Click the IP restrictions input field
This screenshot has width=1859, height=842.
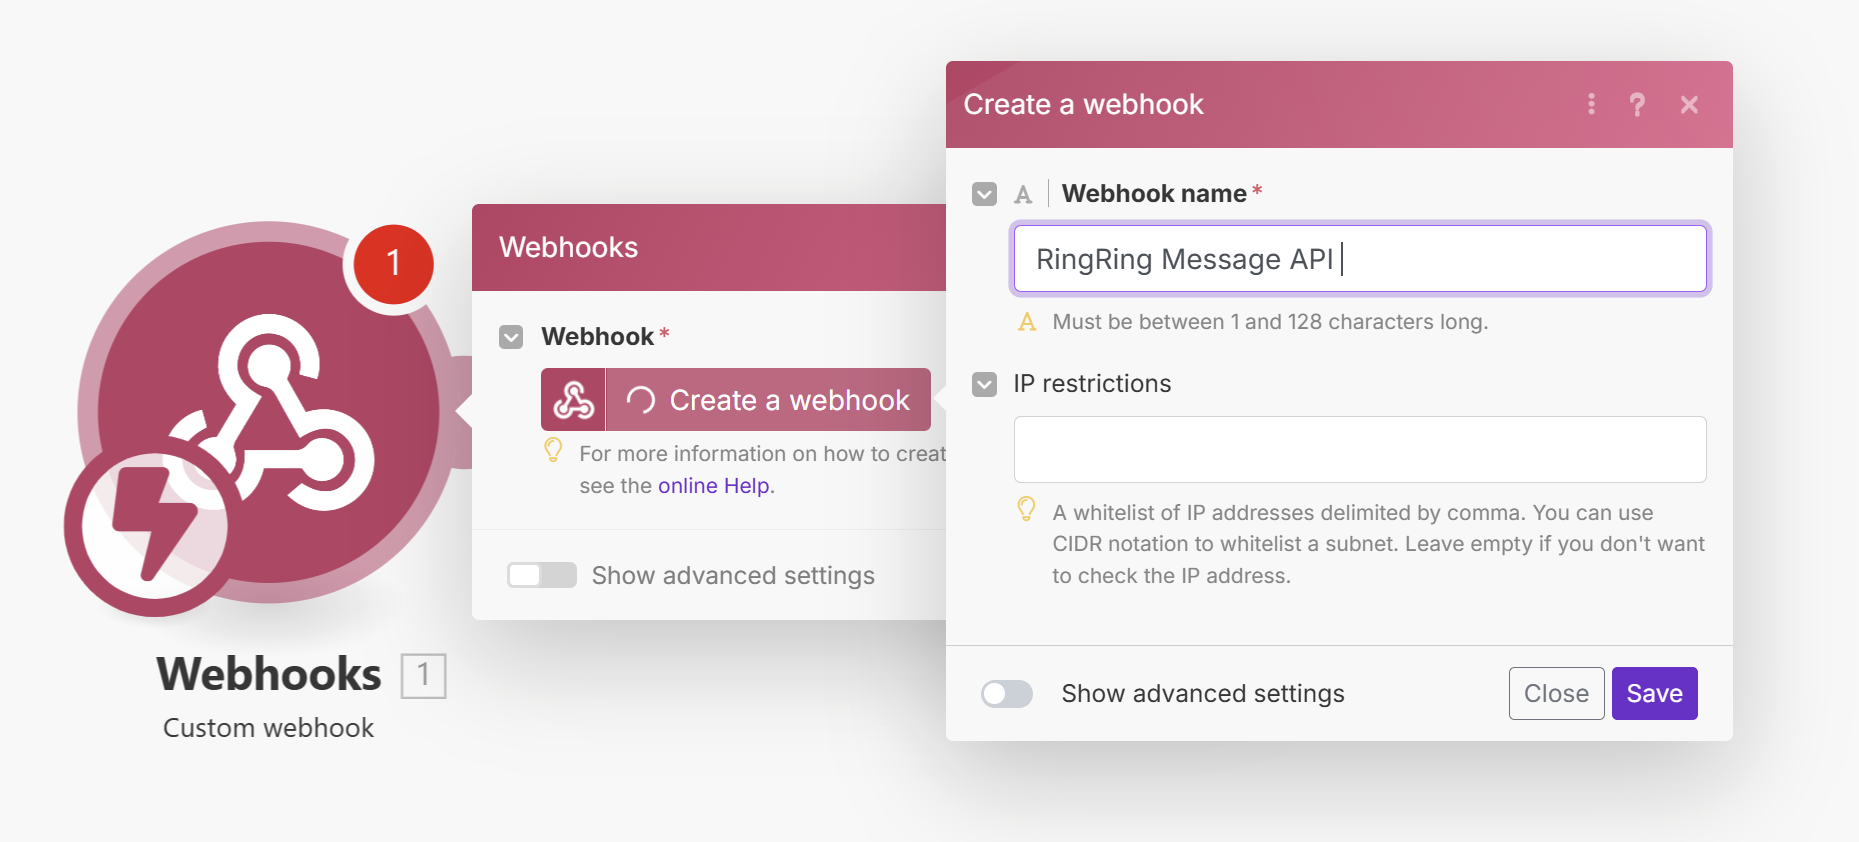coord(1360,449)
